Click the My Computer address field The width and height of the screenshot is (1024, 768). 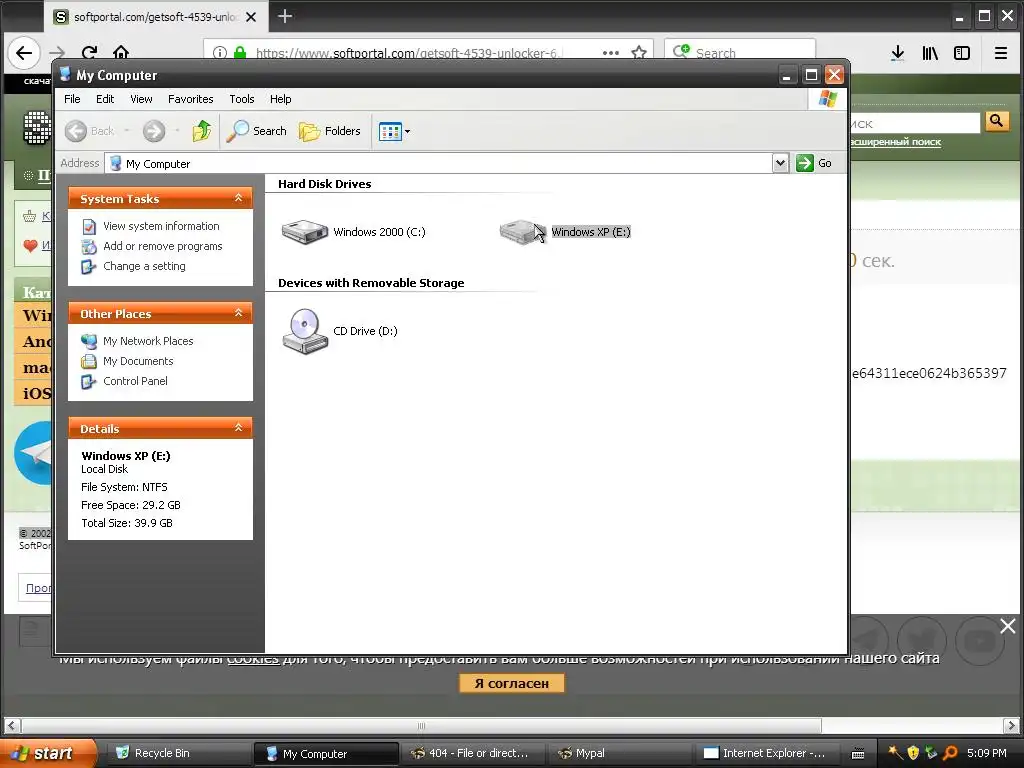point(439,163)
